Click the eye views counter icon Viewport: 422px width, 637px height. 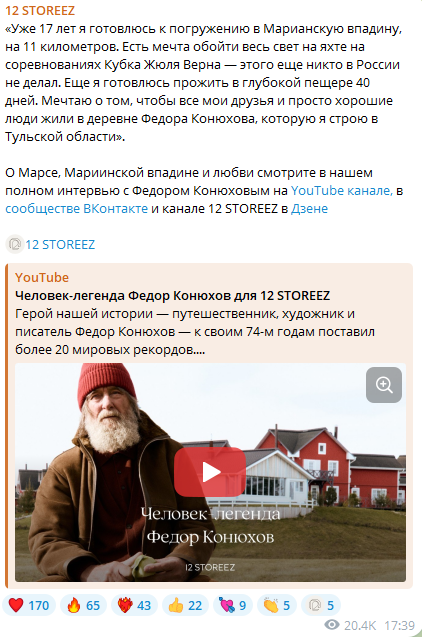[332, 624]
